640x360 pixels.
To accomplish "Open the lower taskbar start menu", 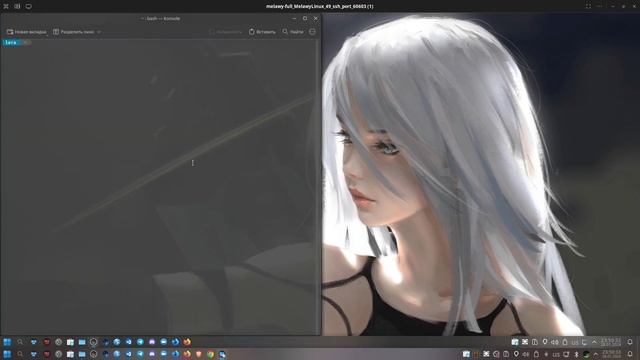I will 7,354.
